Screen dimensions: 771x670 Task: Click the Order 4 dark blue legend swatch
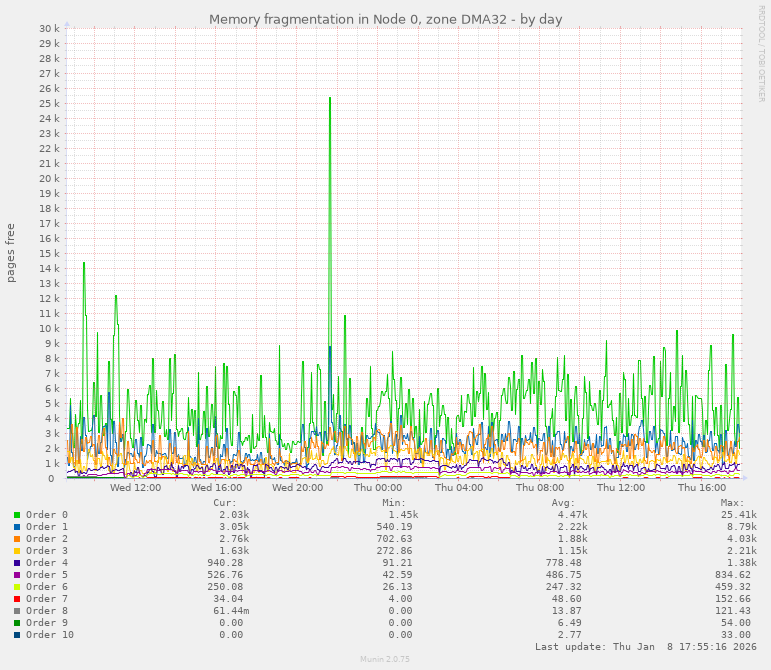point(17,563)
